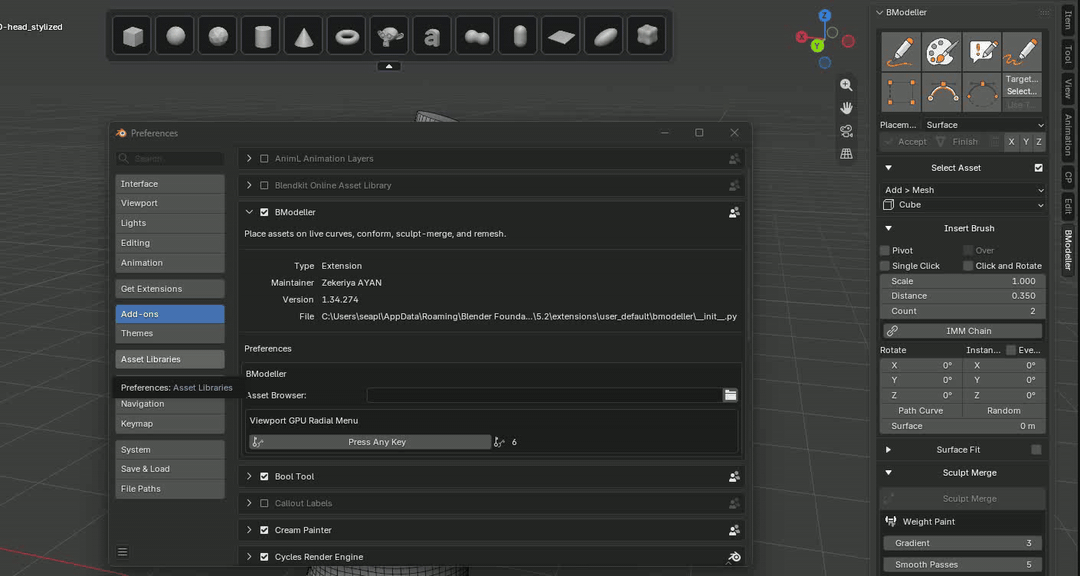Enable the Single Click option
Screen dimensions: 1080x576
[x=885, y=266]
